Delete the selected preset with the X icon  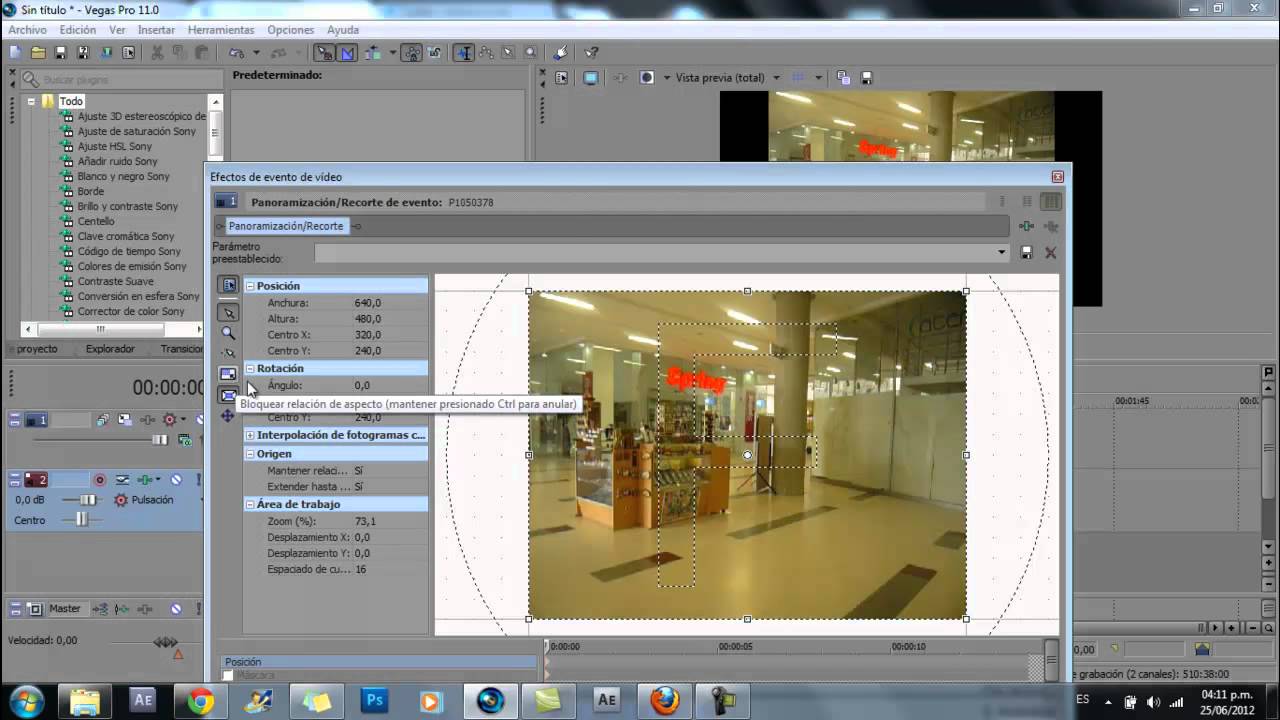pyautogui.click(x=1051, y=251)
